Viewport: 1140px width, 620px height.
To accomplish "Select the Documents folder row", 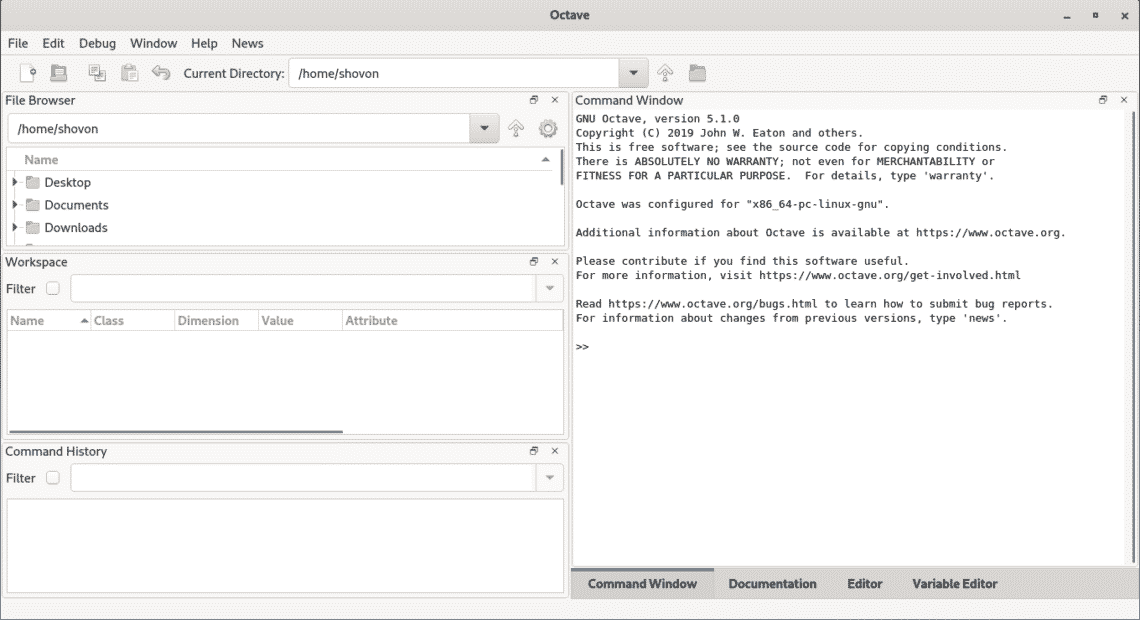I will coord(284,205).
